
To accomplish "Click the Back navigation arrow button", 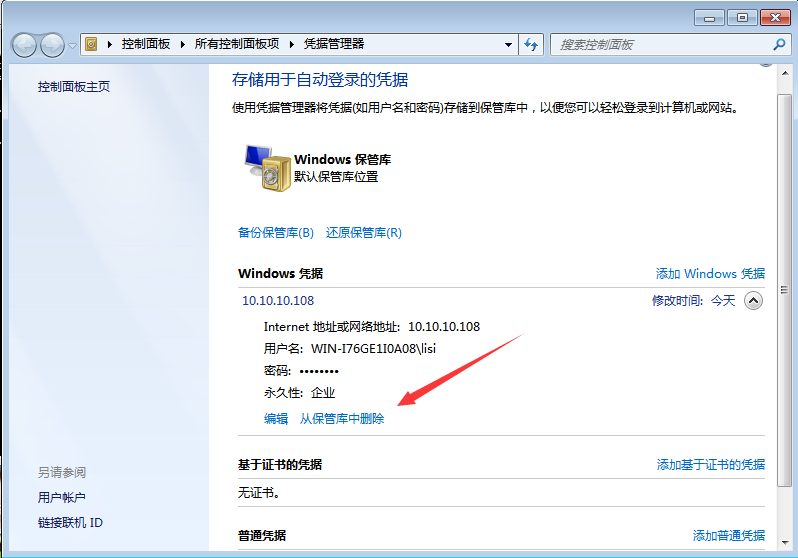I will (24, 45).
